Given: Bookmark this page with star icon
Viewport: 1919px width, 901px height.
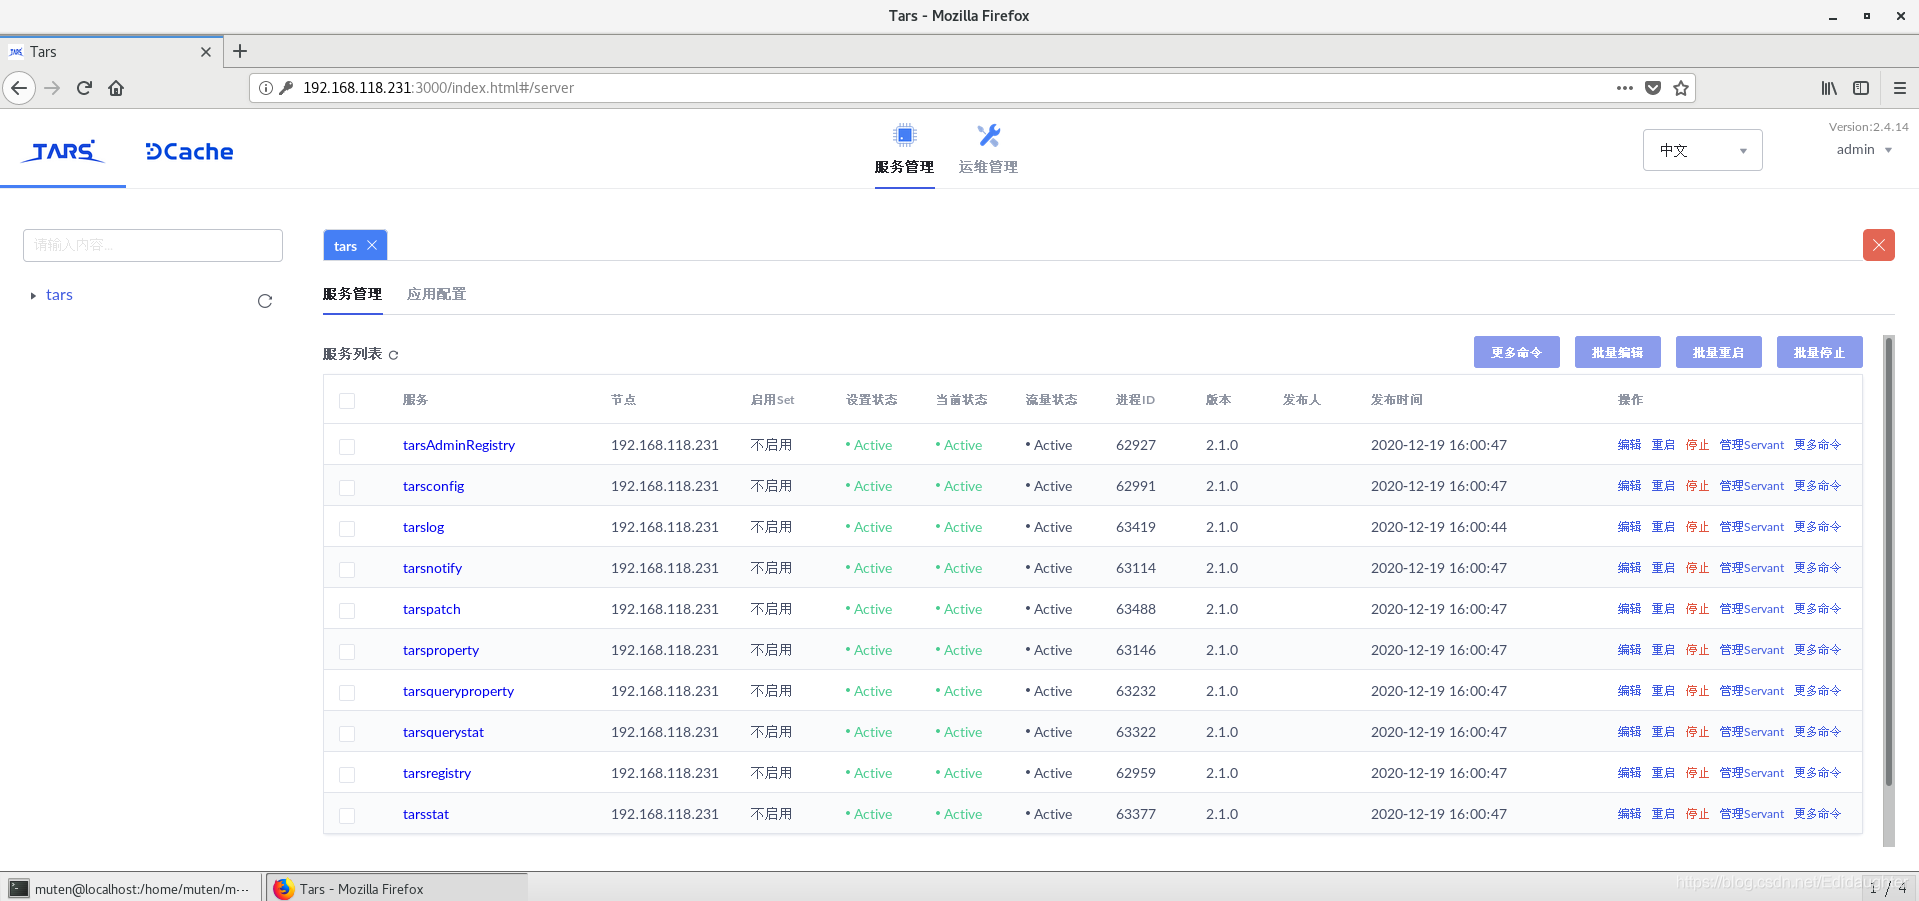Looking at the screenshot, I should point(1681,88).
